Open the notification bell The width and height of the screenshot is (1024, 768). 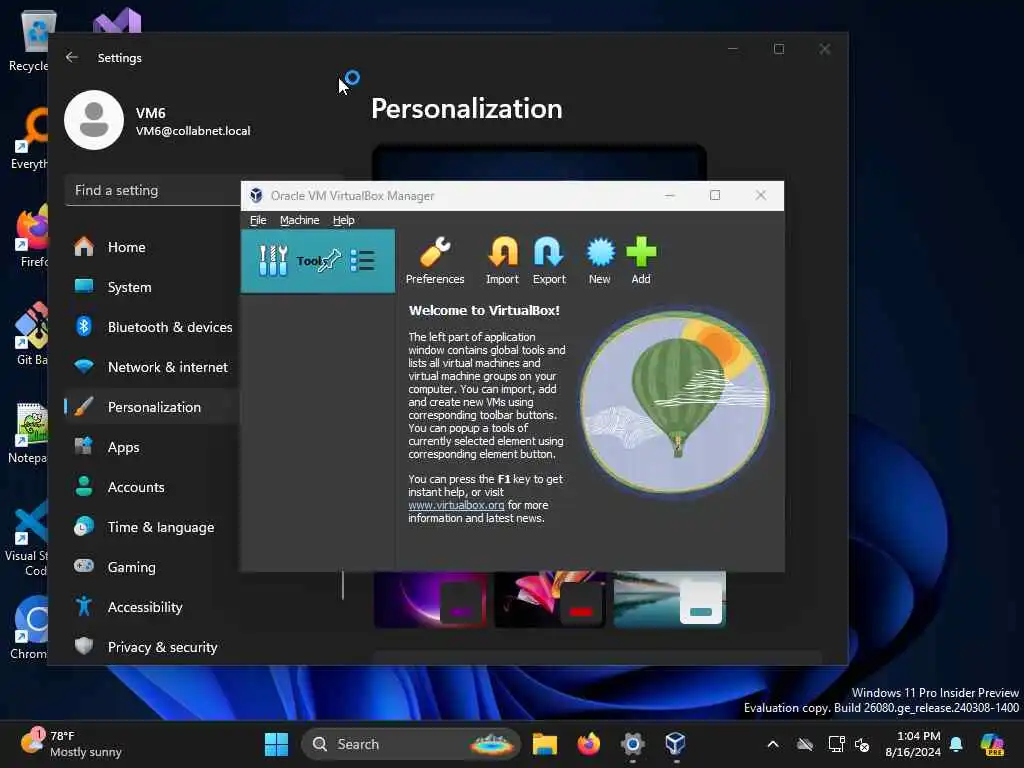(x=956, y=744)
